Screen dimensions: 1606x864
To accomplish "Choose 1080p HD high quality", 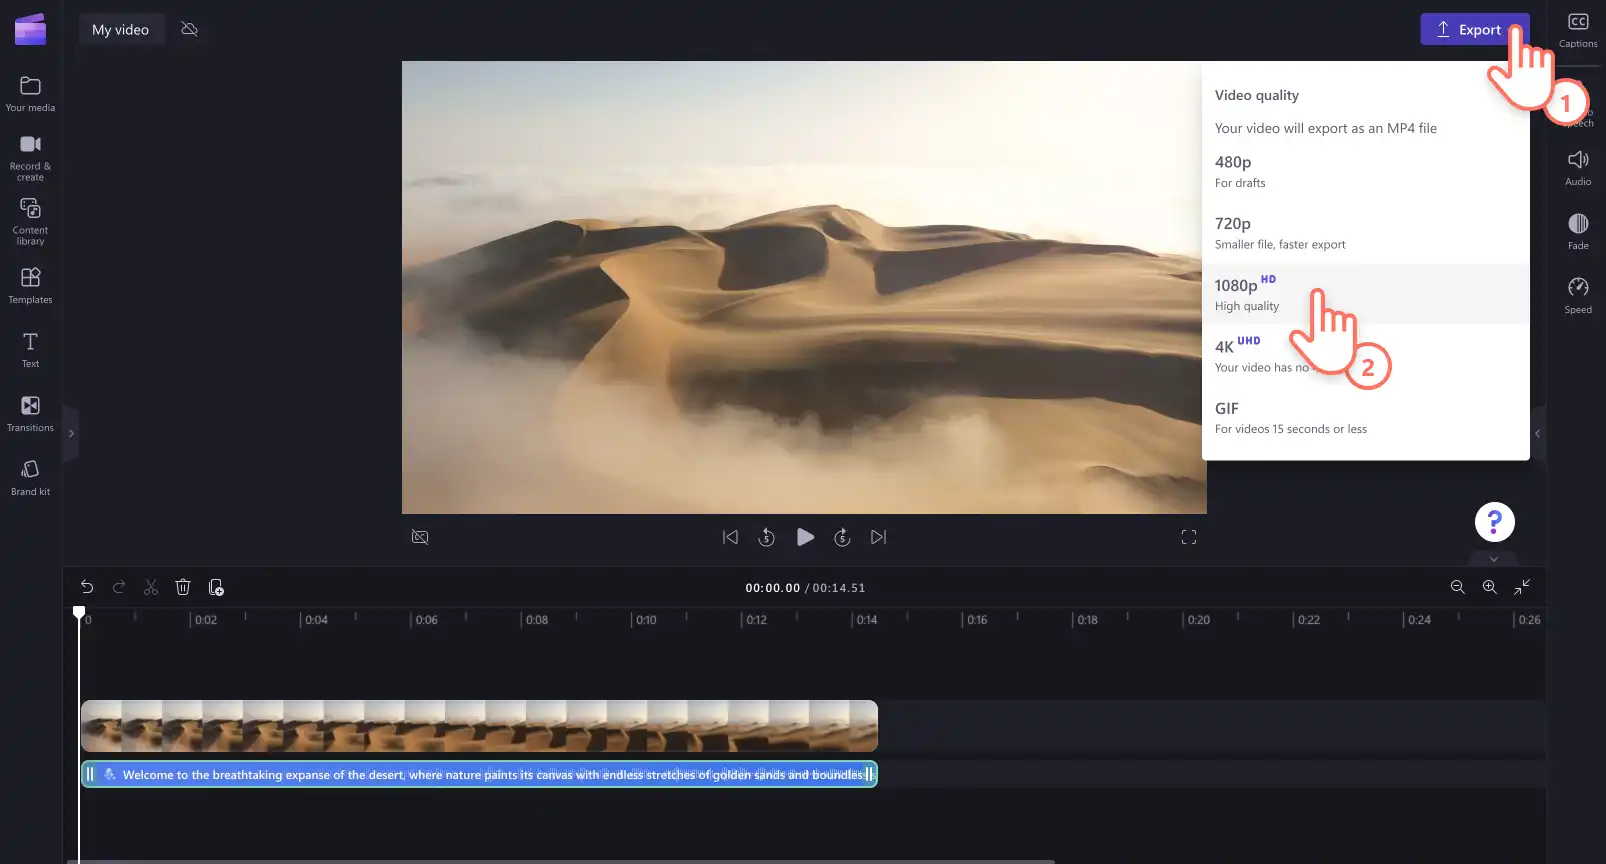I will 1365,294.
